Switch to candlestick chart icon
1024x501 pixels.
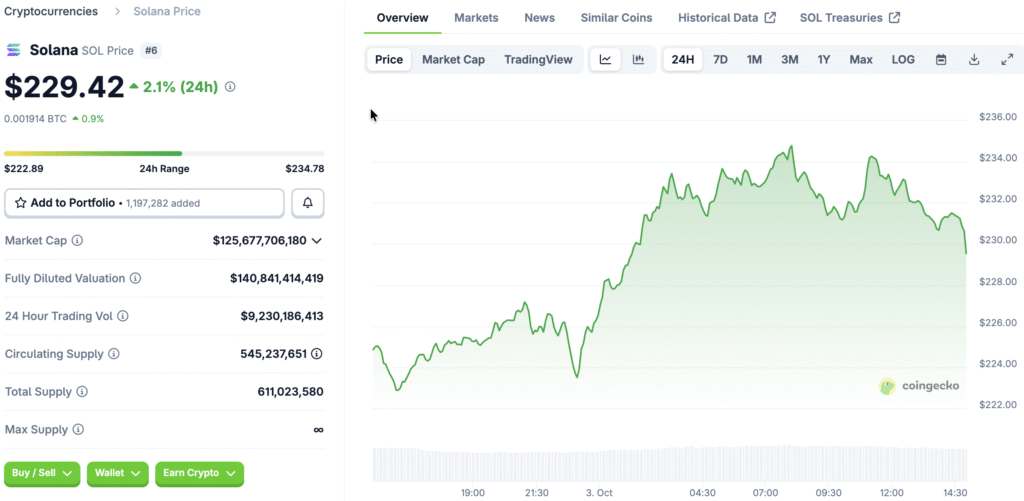pyautogui.click(x=638, y=60)
